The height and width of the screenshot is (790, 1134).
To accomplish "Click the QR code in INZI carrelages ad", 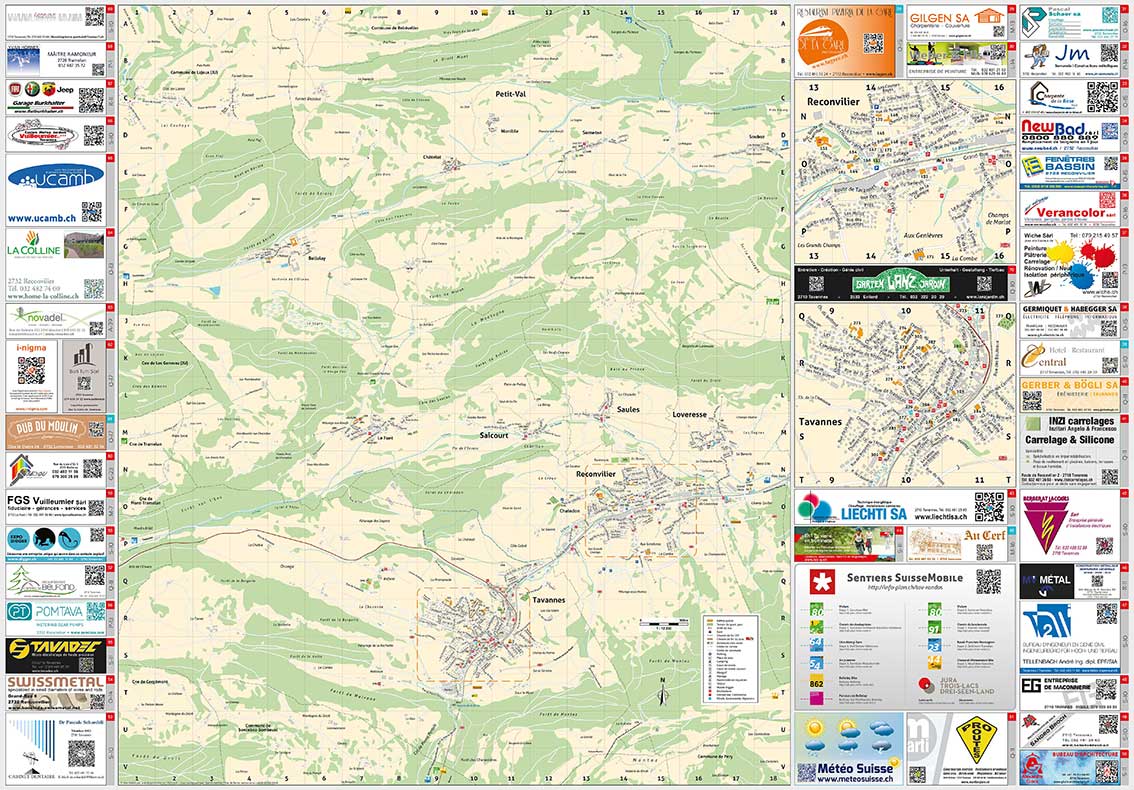I will pyautogui.click(x=1110, y=477).
